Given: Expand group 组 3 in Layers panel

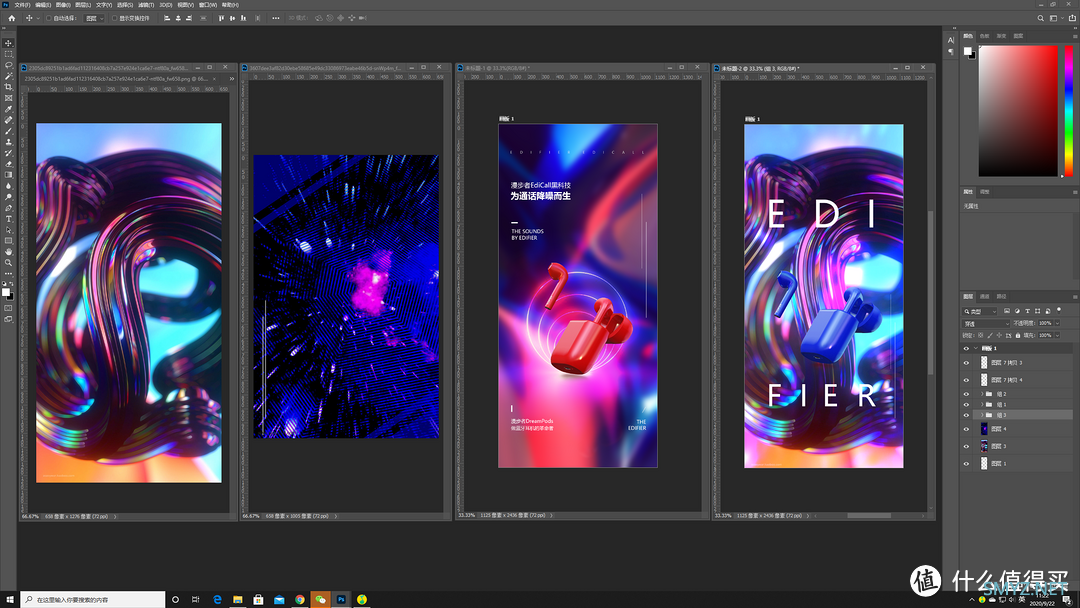Looking at the screenshot, I should click(982, 415).
